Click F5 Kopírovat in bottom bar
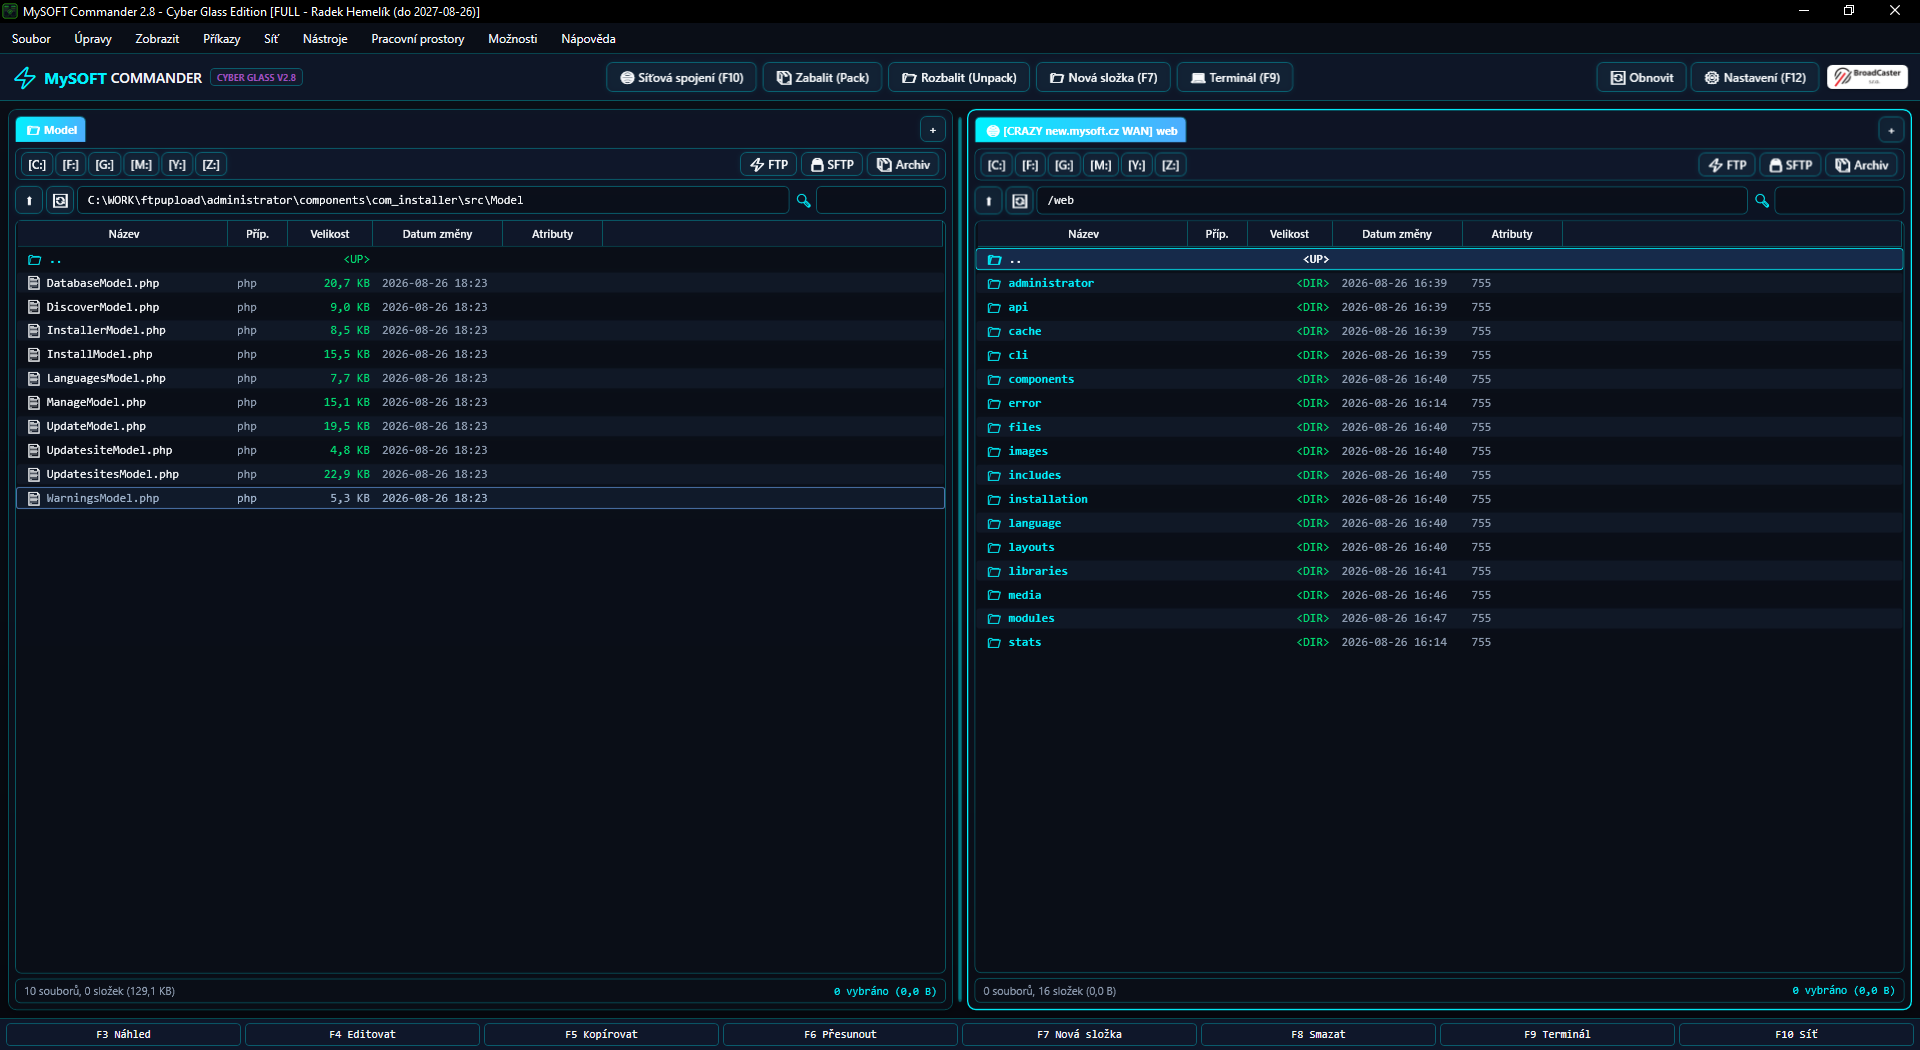The width and height of the screenshot is (1920, 1050). [x=601, y=1034]
